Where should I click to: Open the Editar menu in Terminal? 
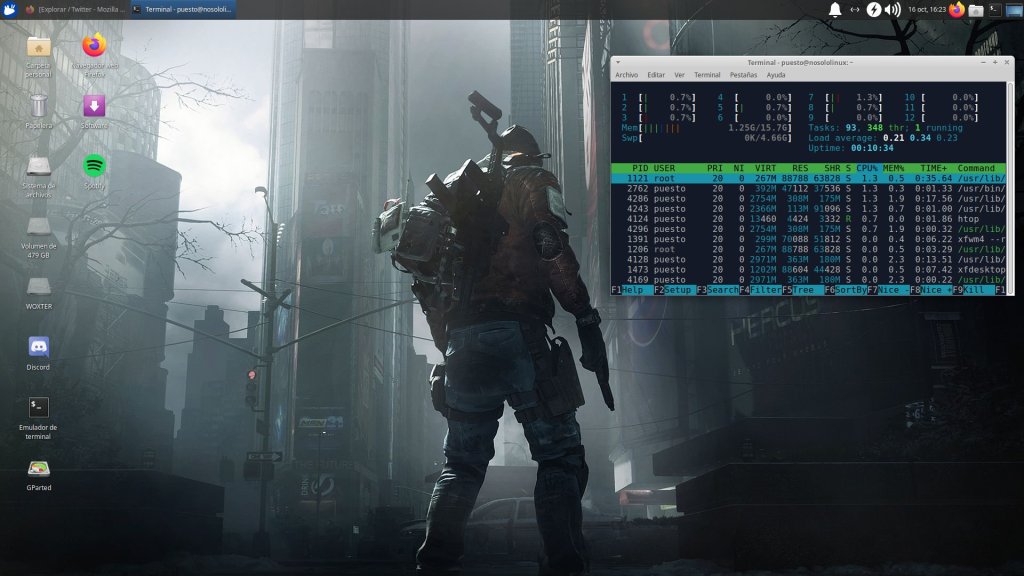pyautogui.click(x=656, y=75)
